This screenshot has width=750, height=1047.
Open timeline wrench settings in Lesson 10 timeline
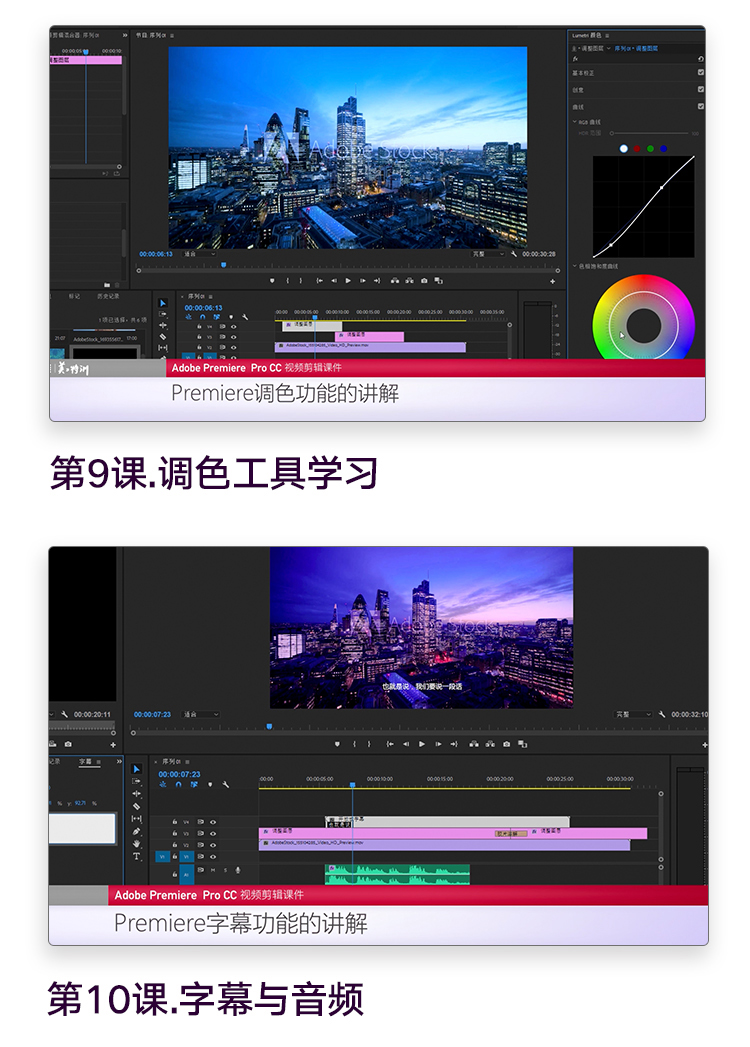pos(226,785)
